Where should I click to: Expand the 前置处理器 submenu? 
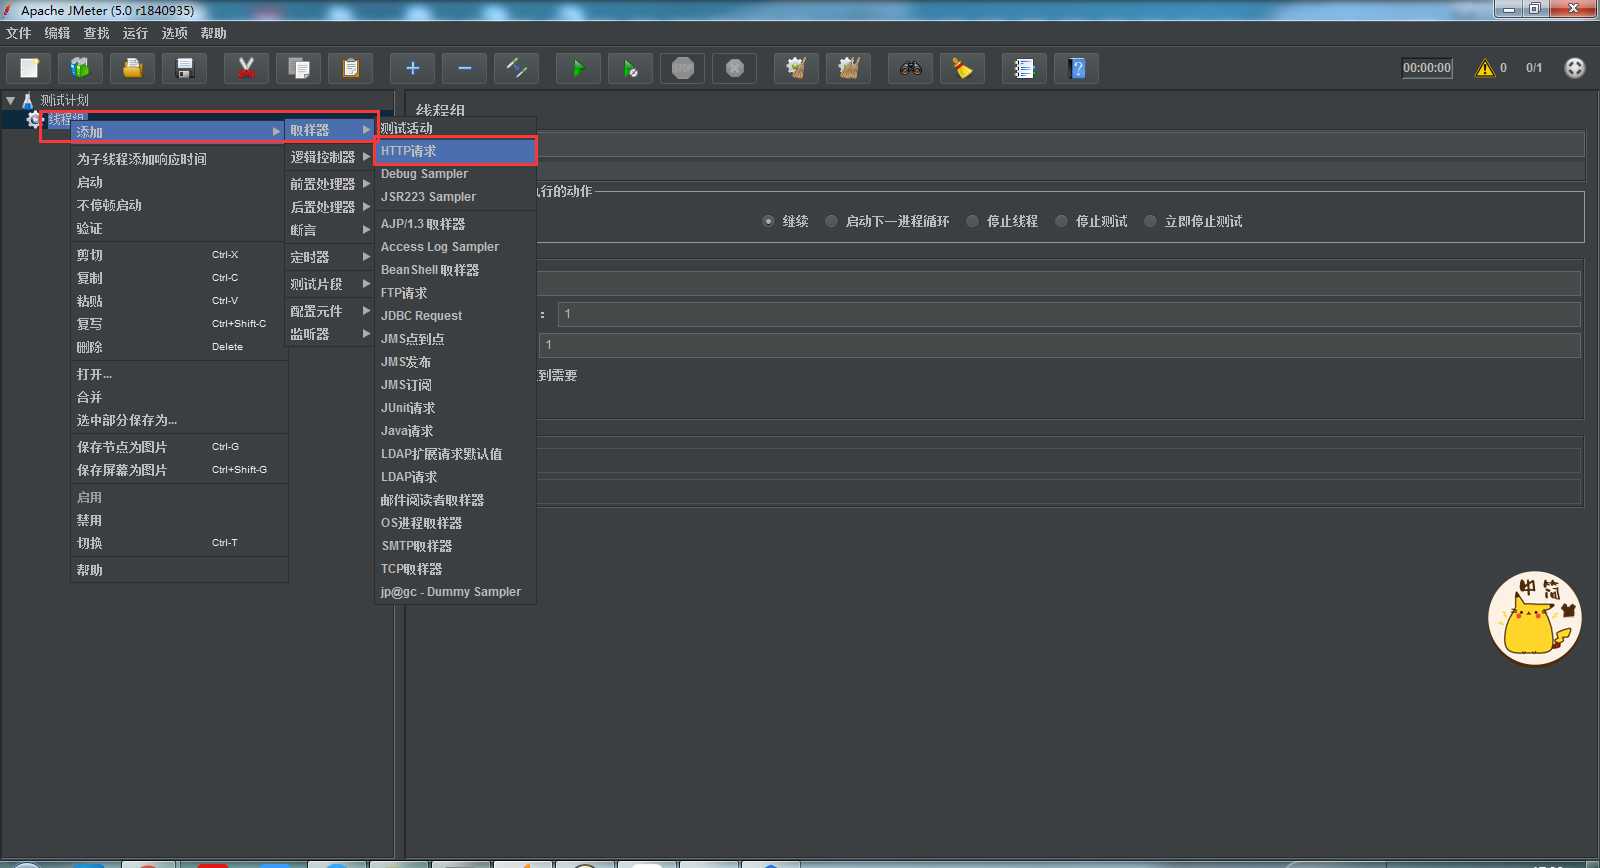pyautogui.click(x=330, y=184)
